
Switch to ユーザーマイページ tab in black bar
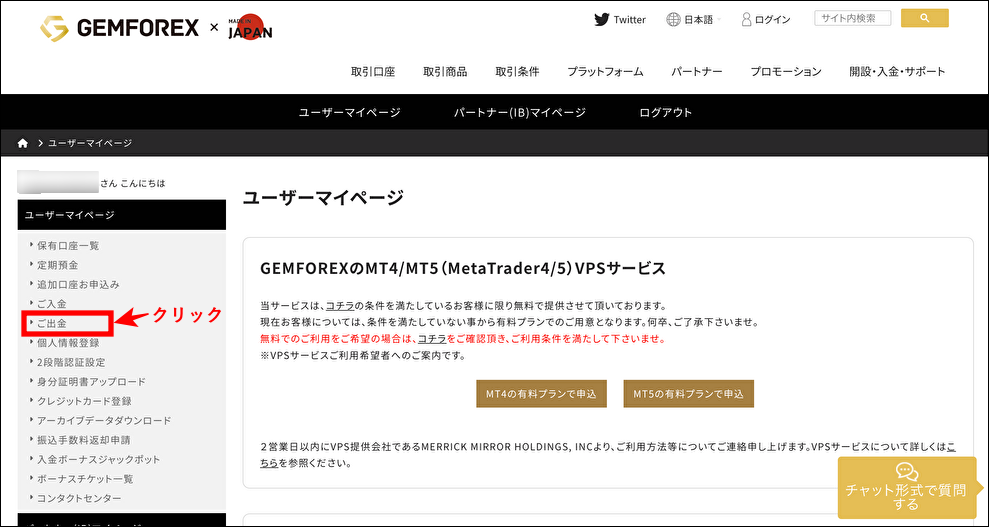point(349,112)
